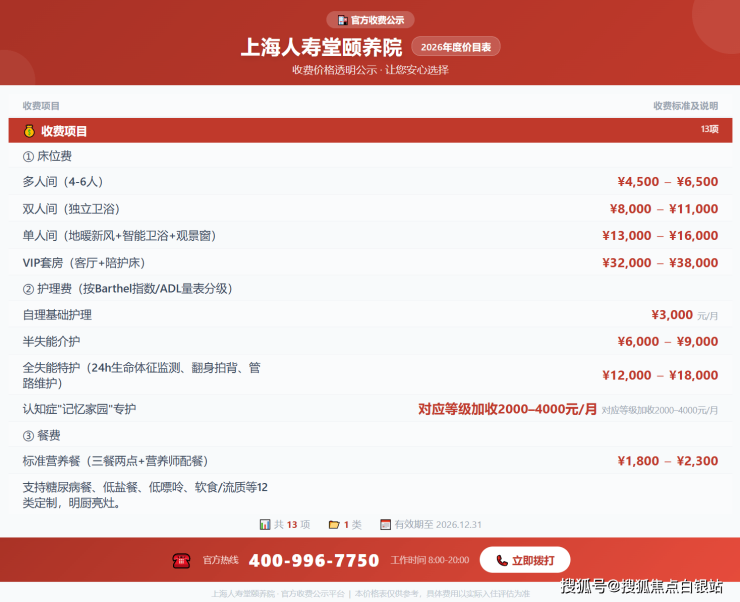Image resolution: width=740 pixels, height=602 pixels.
Task: Click the price ¥1,800 – ¥2,300
Action: pos(668,461)
